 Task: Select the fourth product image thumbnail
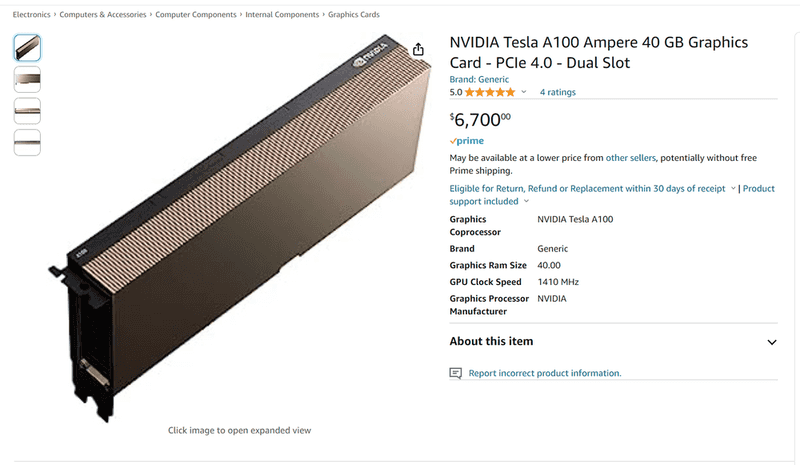click(x=27, y=142)
